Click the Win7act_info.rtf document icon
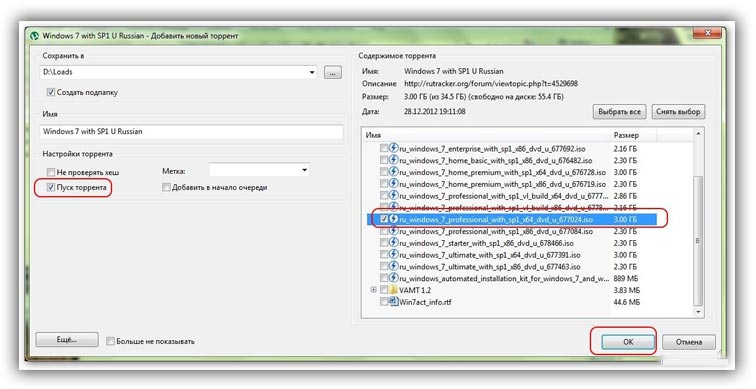Viewport: 756px width, 389px height. [393, 302]
